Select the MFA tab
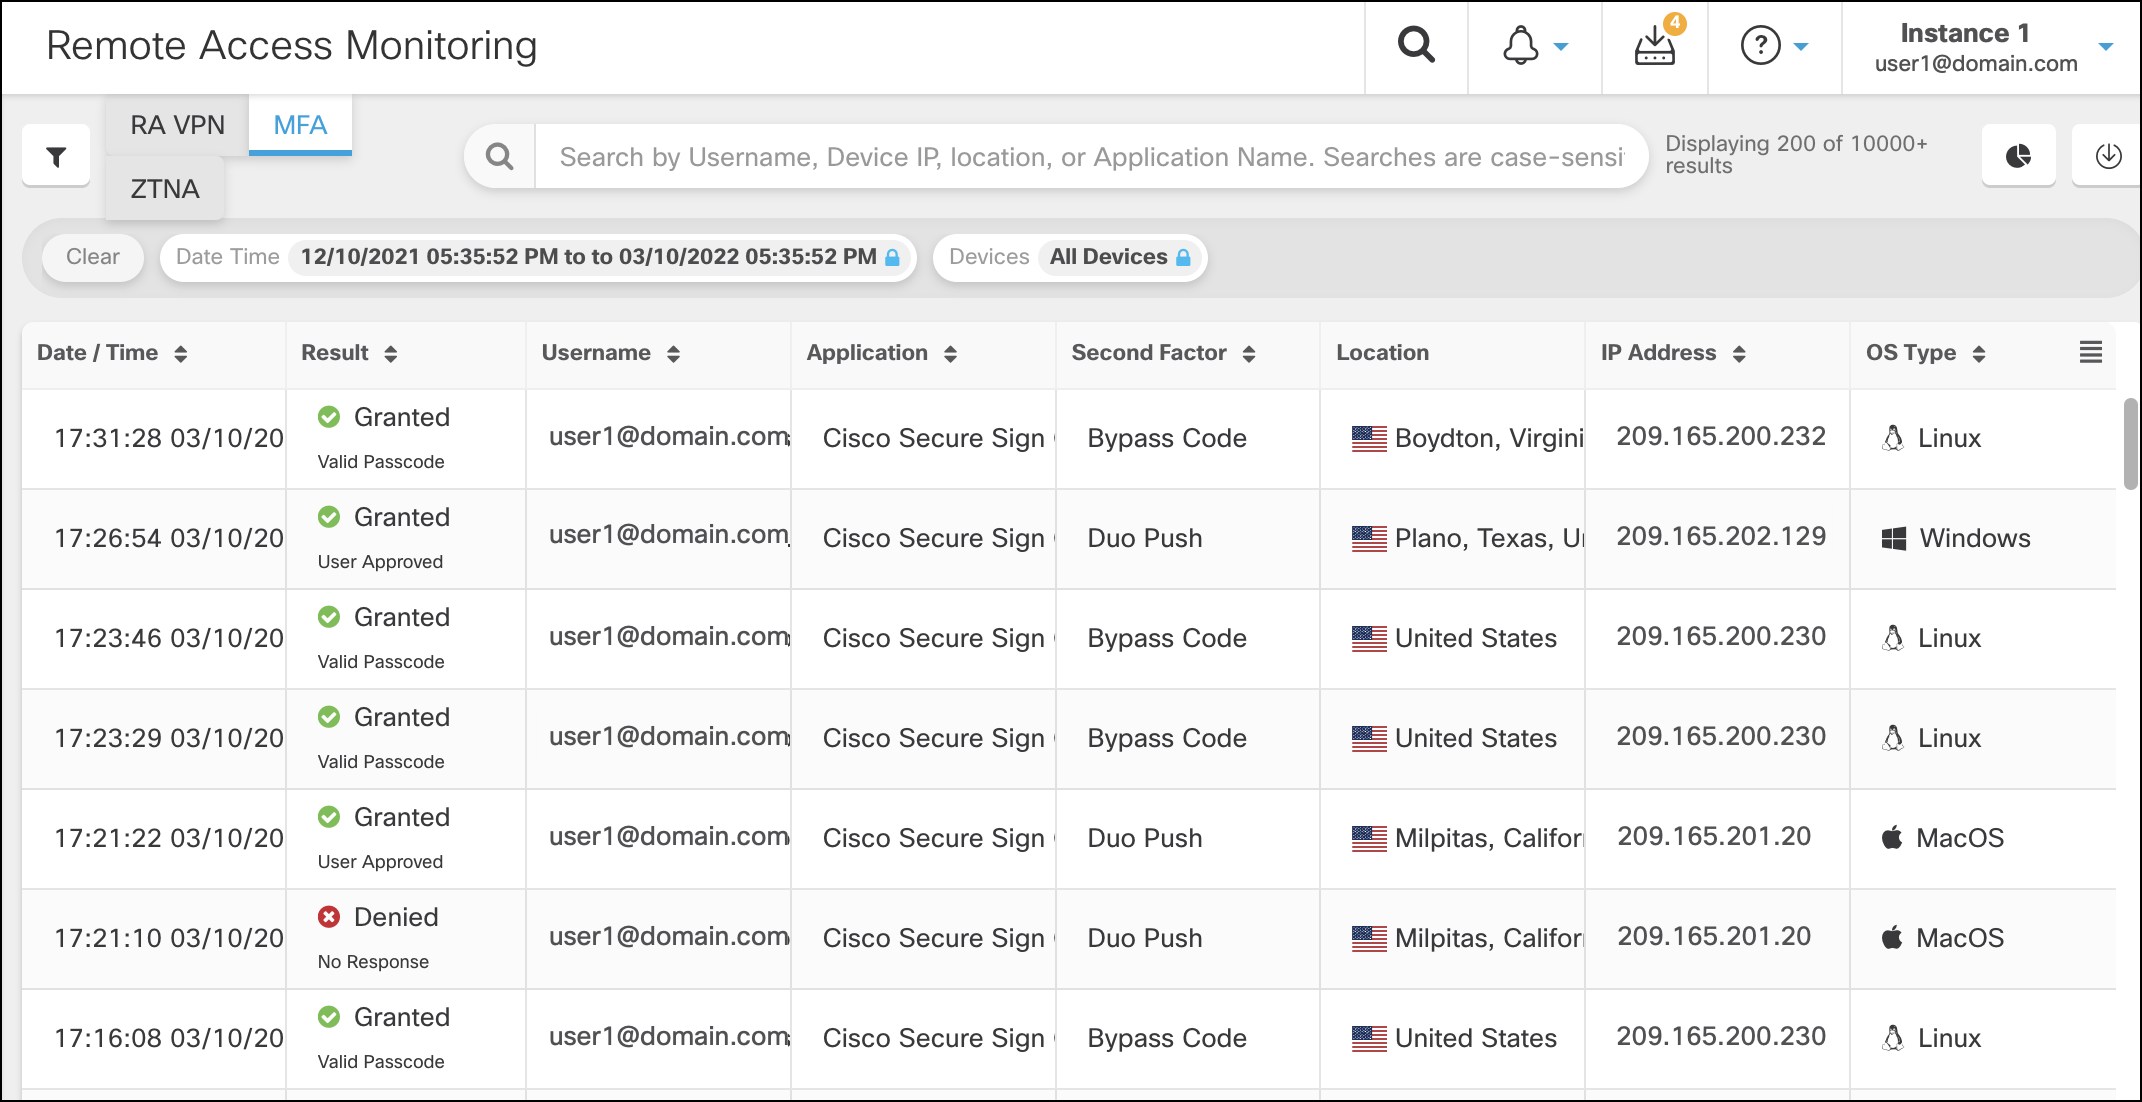 [300, 125]
